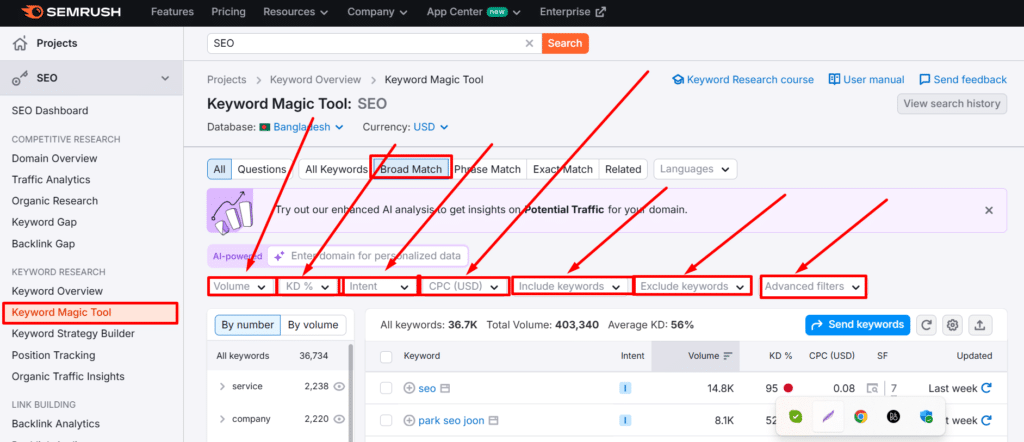Select 'By volume' grouping toggle

point(313,325)
